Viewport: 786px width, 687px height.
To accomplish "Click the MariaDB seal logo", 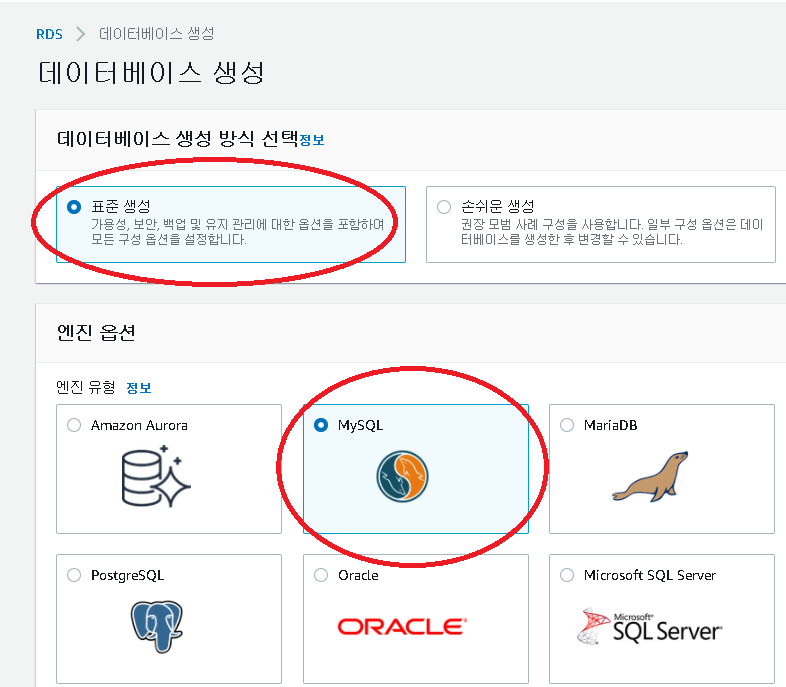I will (x=650, y=477).
